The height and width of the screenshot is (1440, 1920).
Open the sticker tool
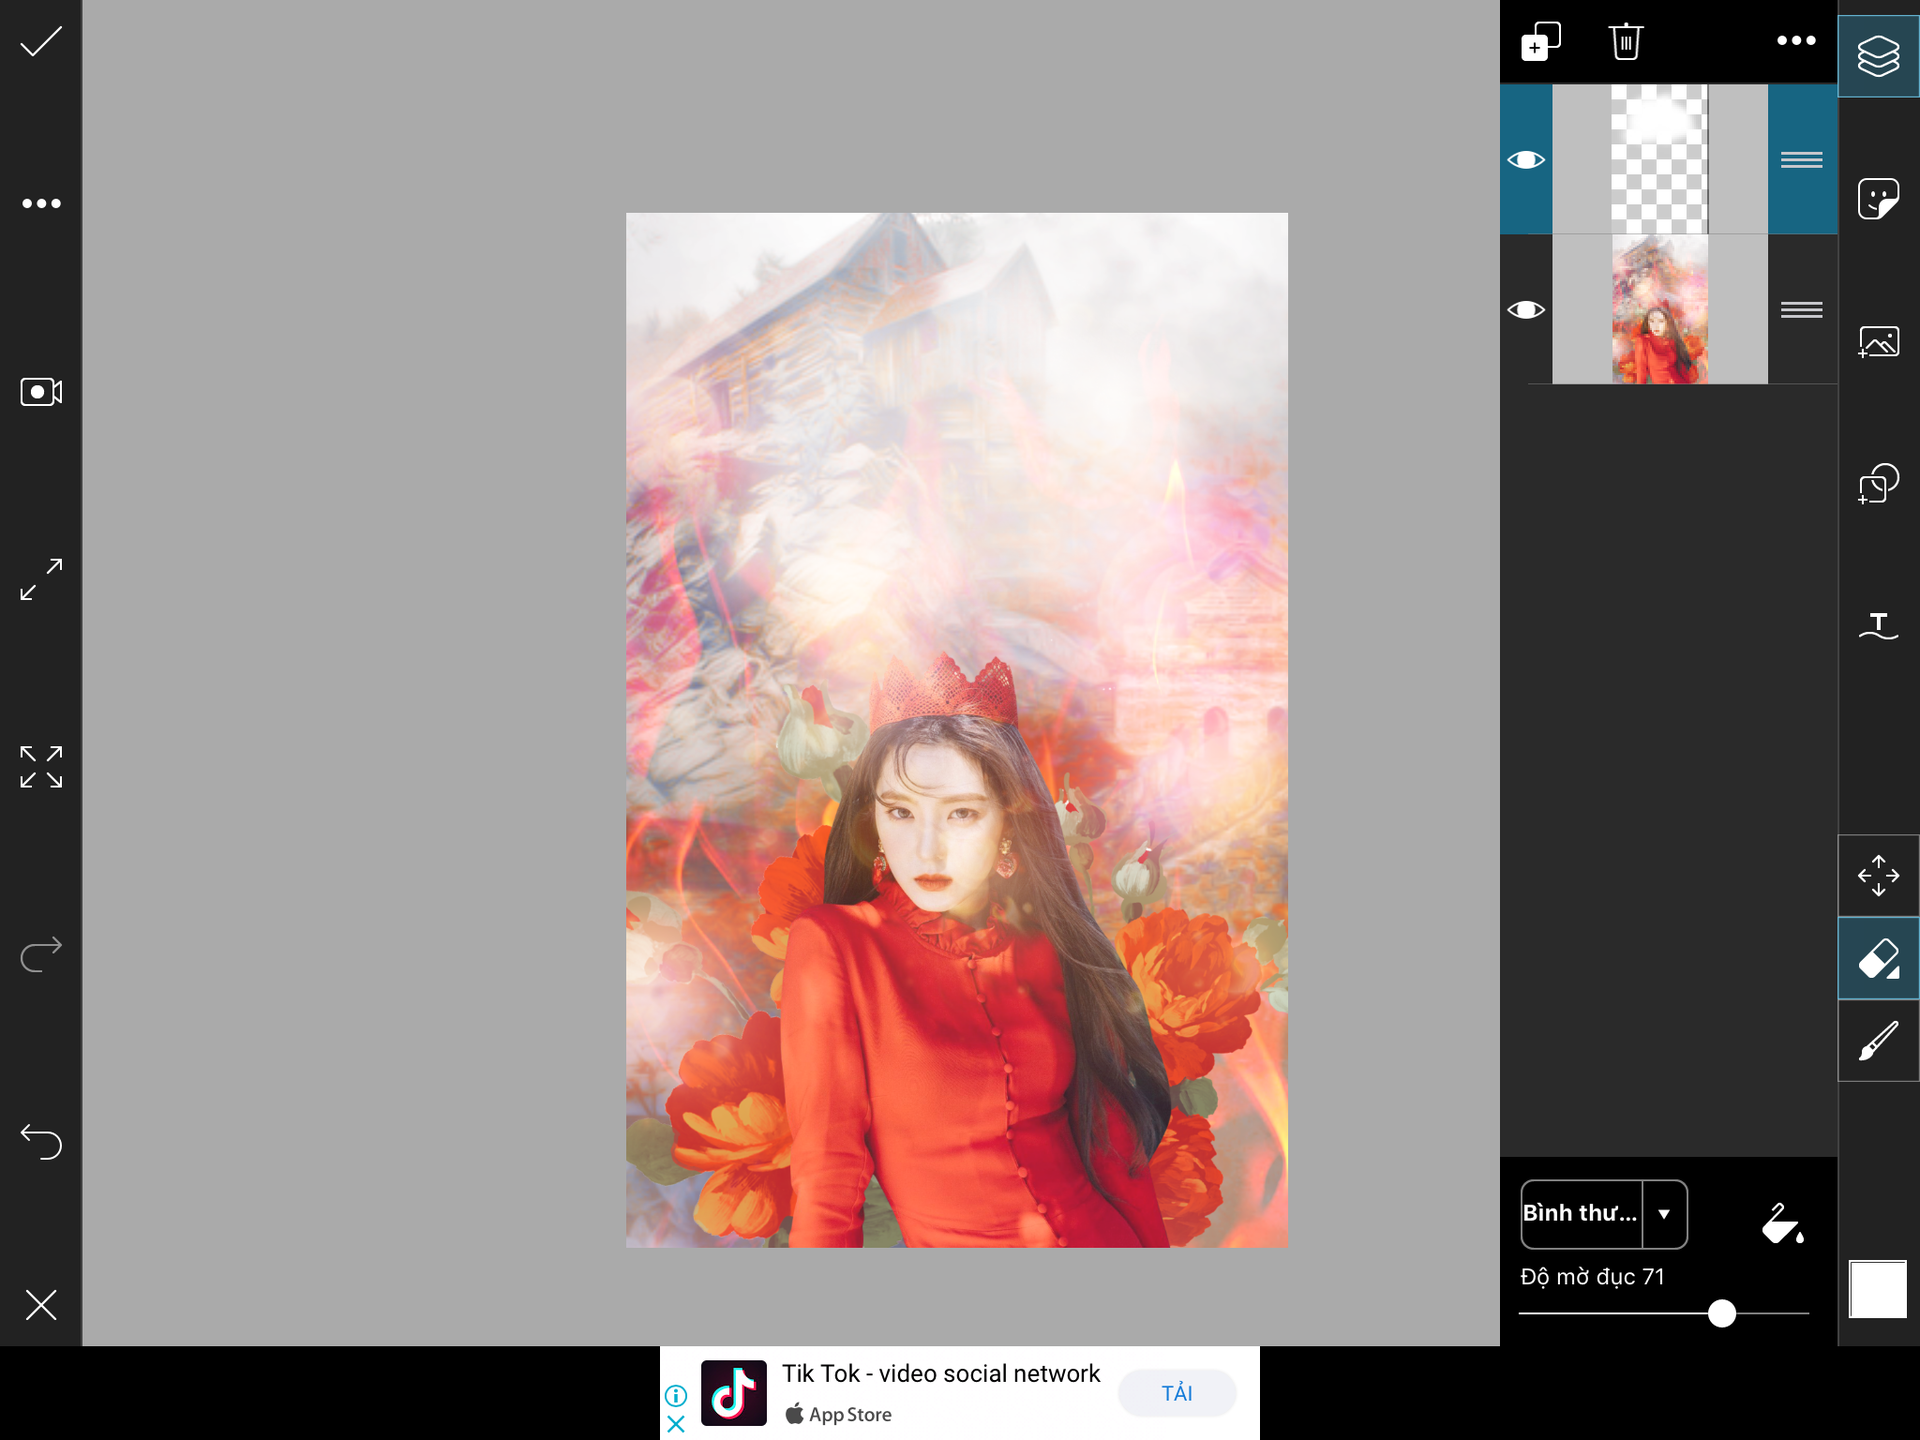point(1878,198)
